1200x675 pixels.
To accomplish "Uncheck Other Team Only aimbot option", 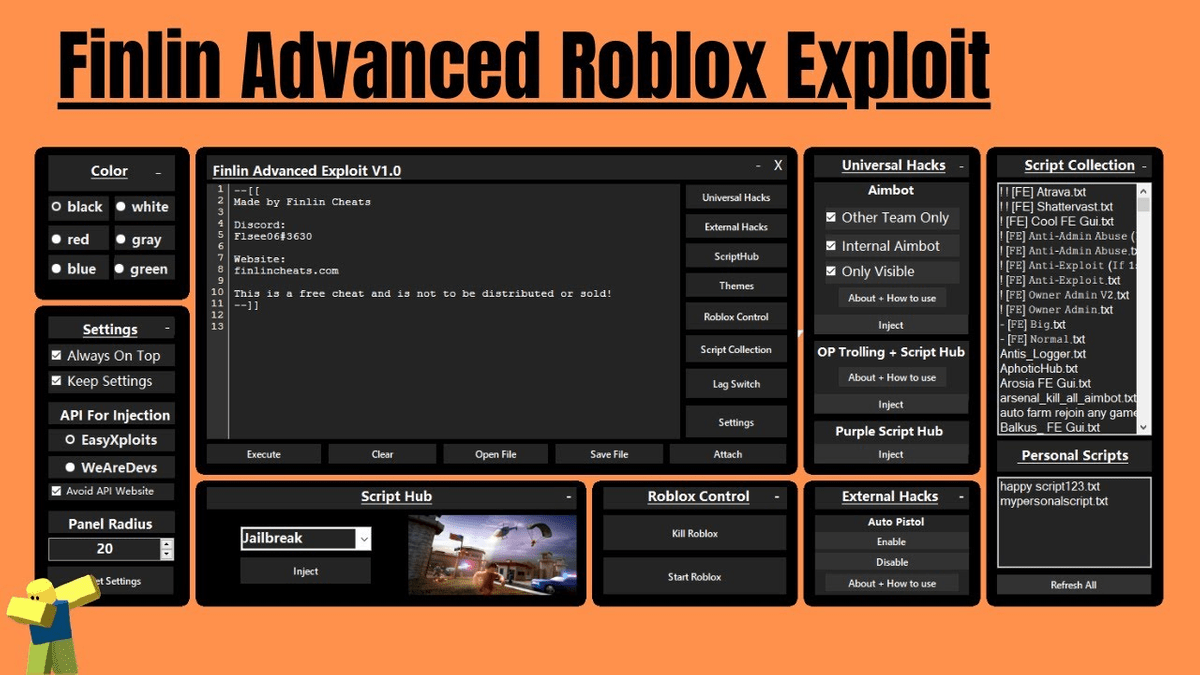I will [831, 217].
